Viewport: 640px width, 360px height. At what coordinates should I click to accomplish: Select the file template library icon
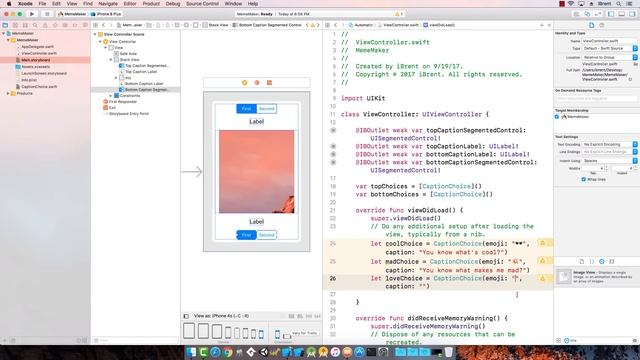[582, 261]
